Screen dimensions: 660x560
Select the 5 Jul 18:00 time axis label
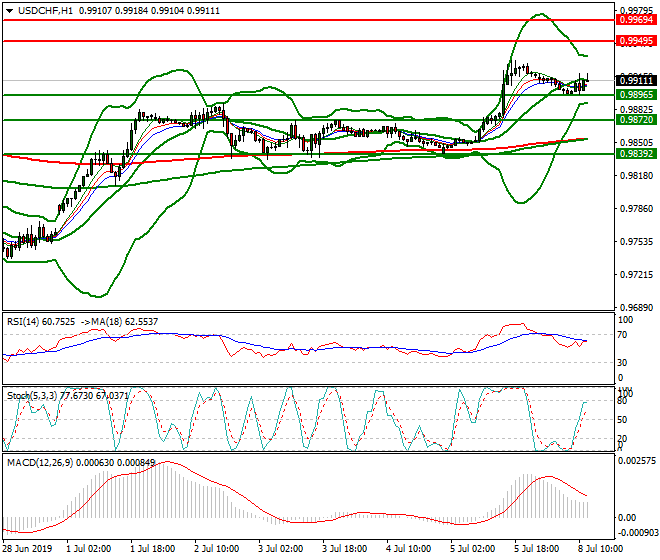[537, 549]
